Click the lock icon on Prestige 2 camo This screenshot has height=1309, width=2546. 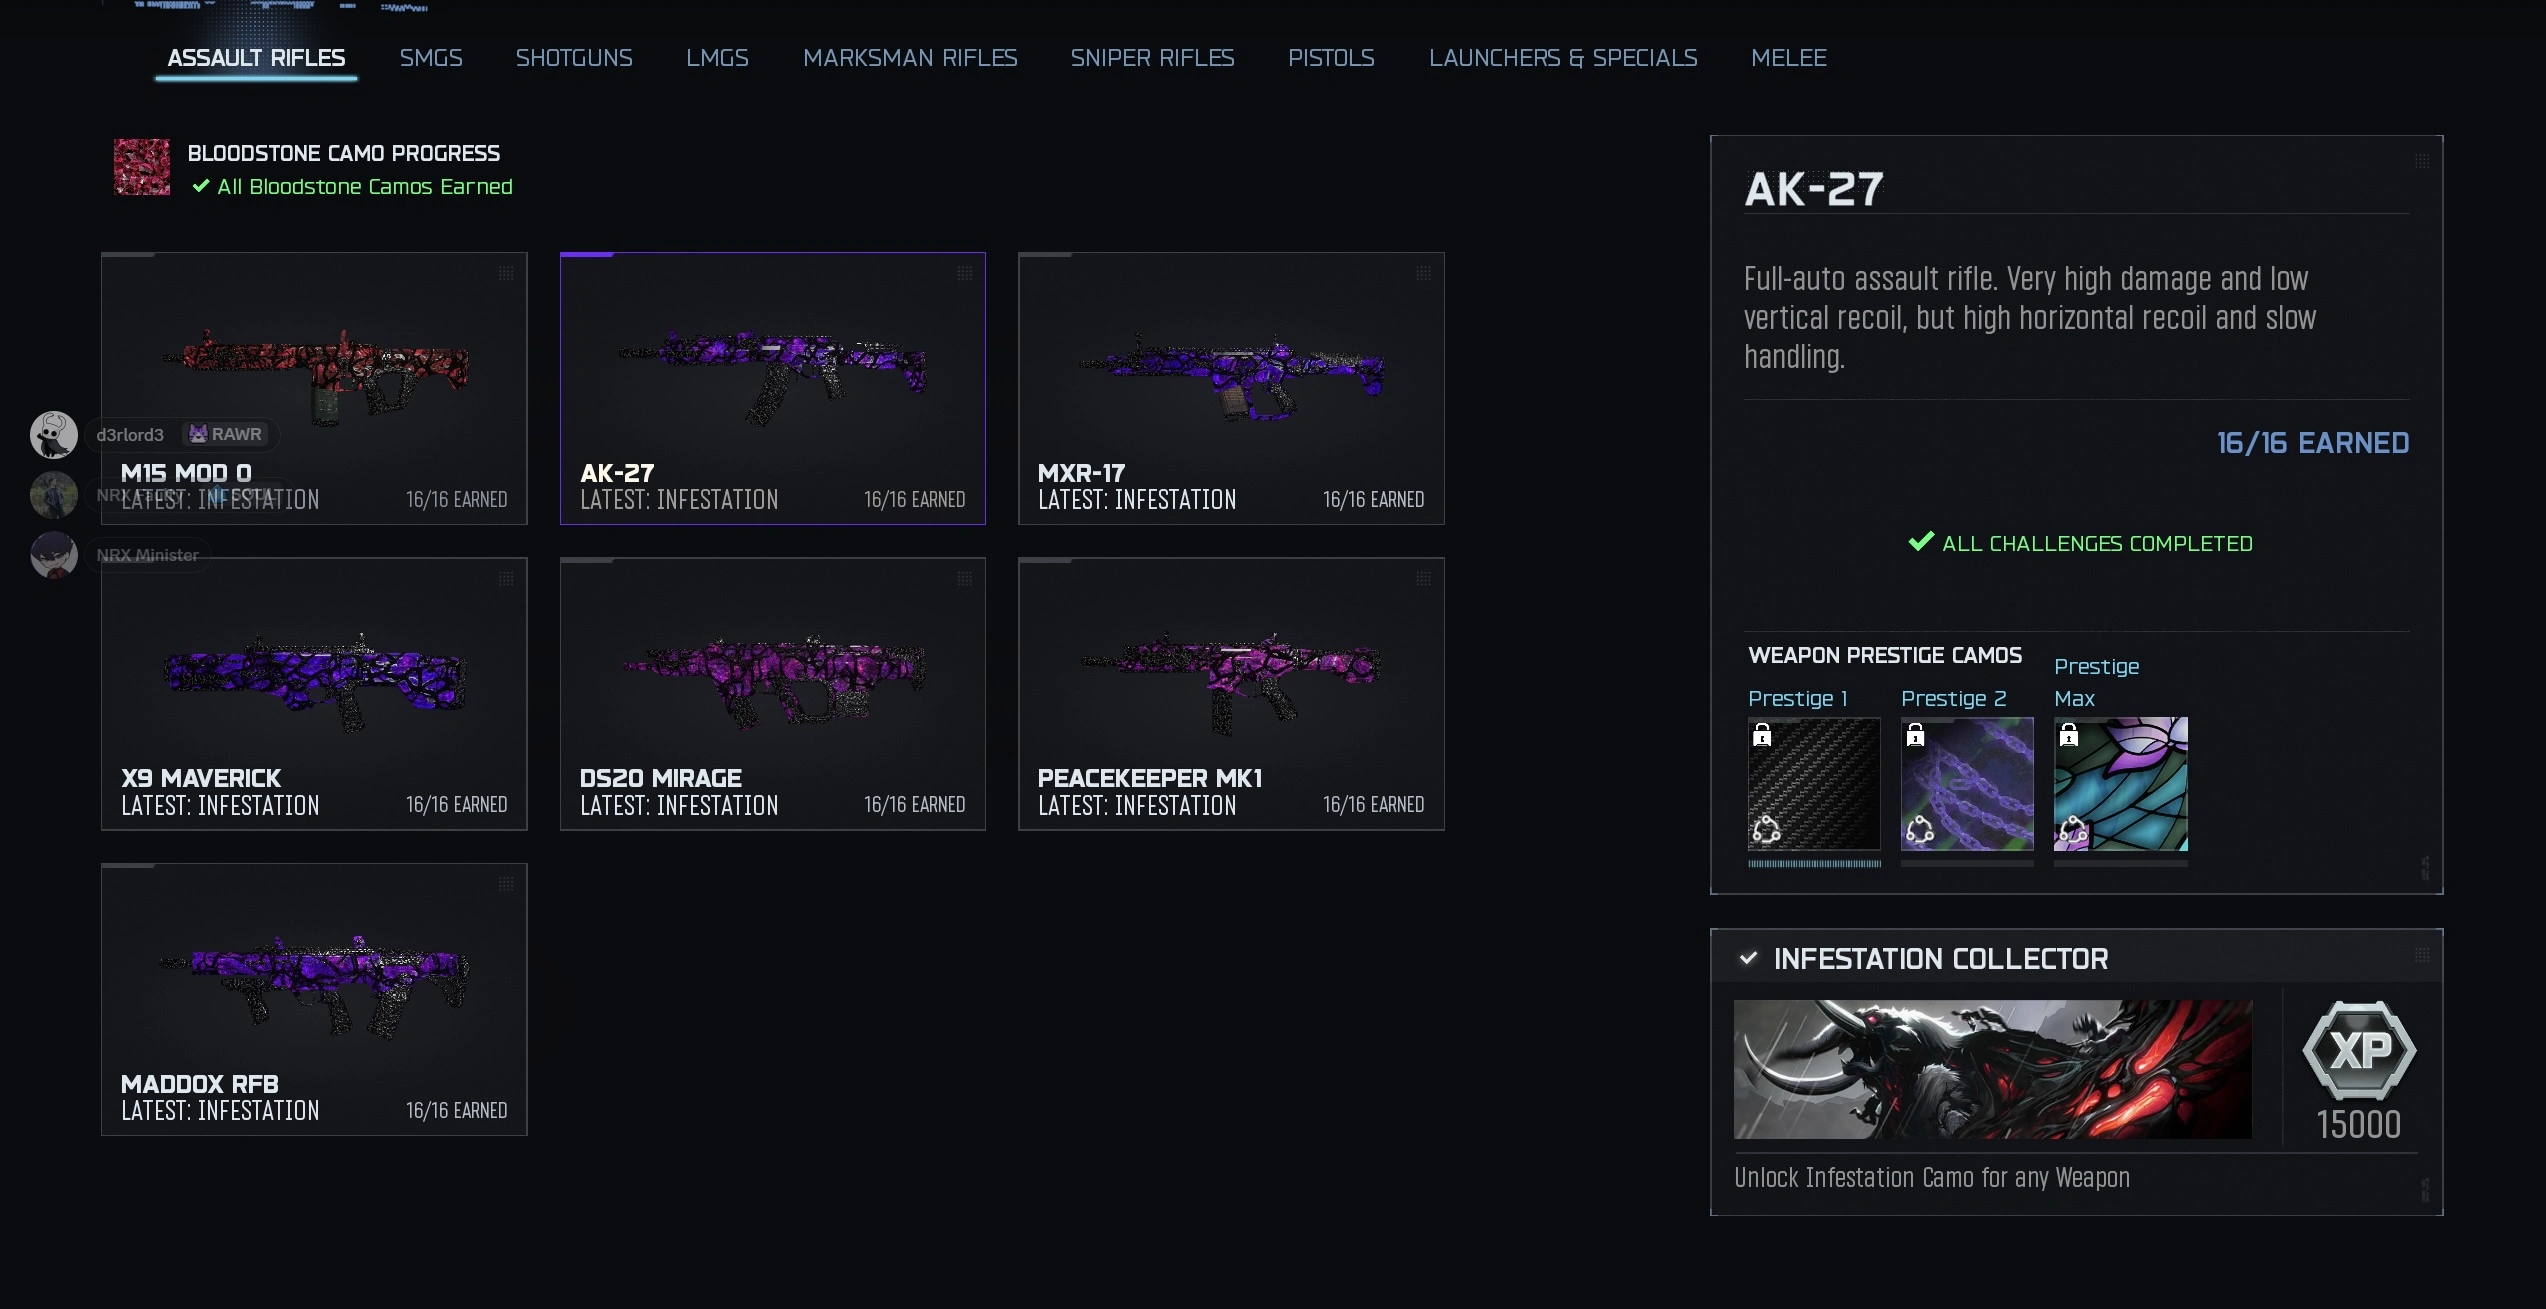(1915, 736)
